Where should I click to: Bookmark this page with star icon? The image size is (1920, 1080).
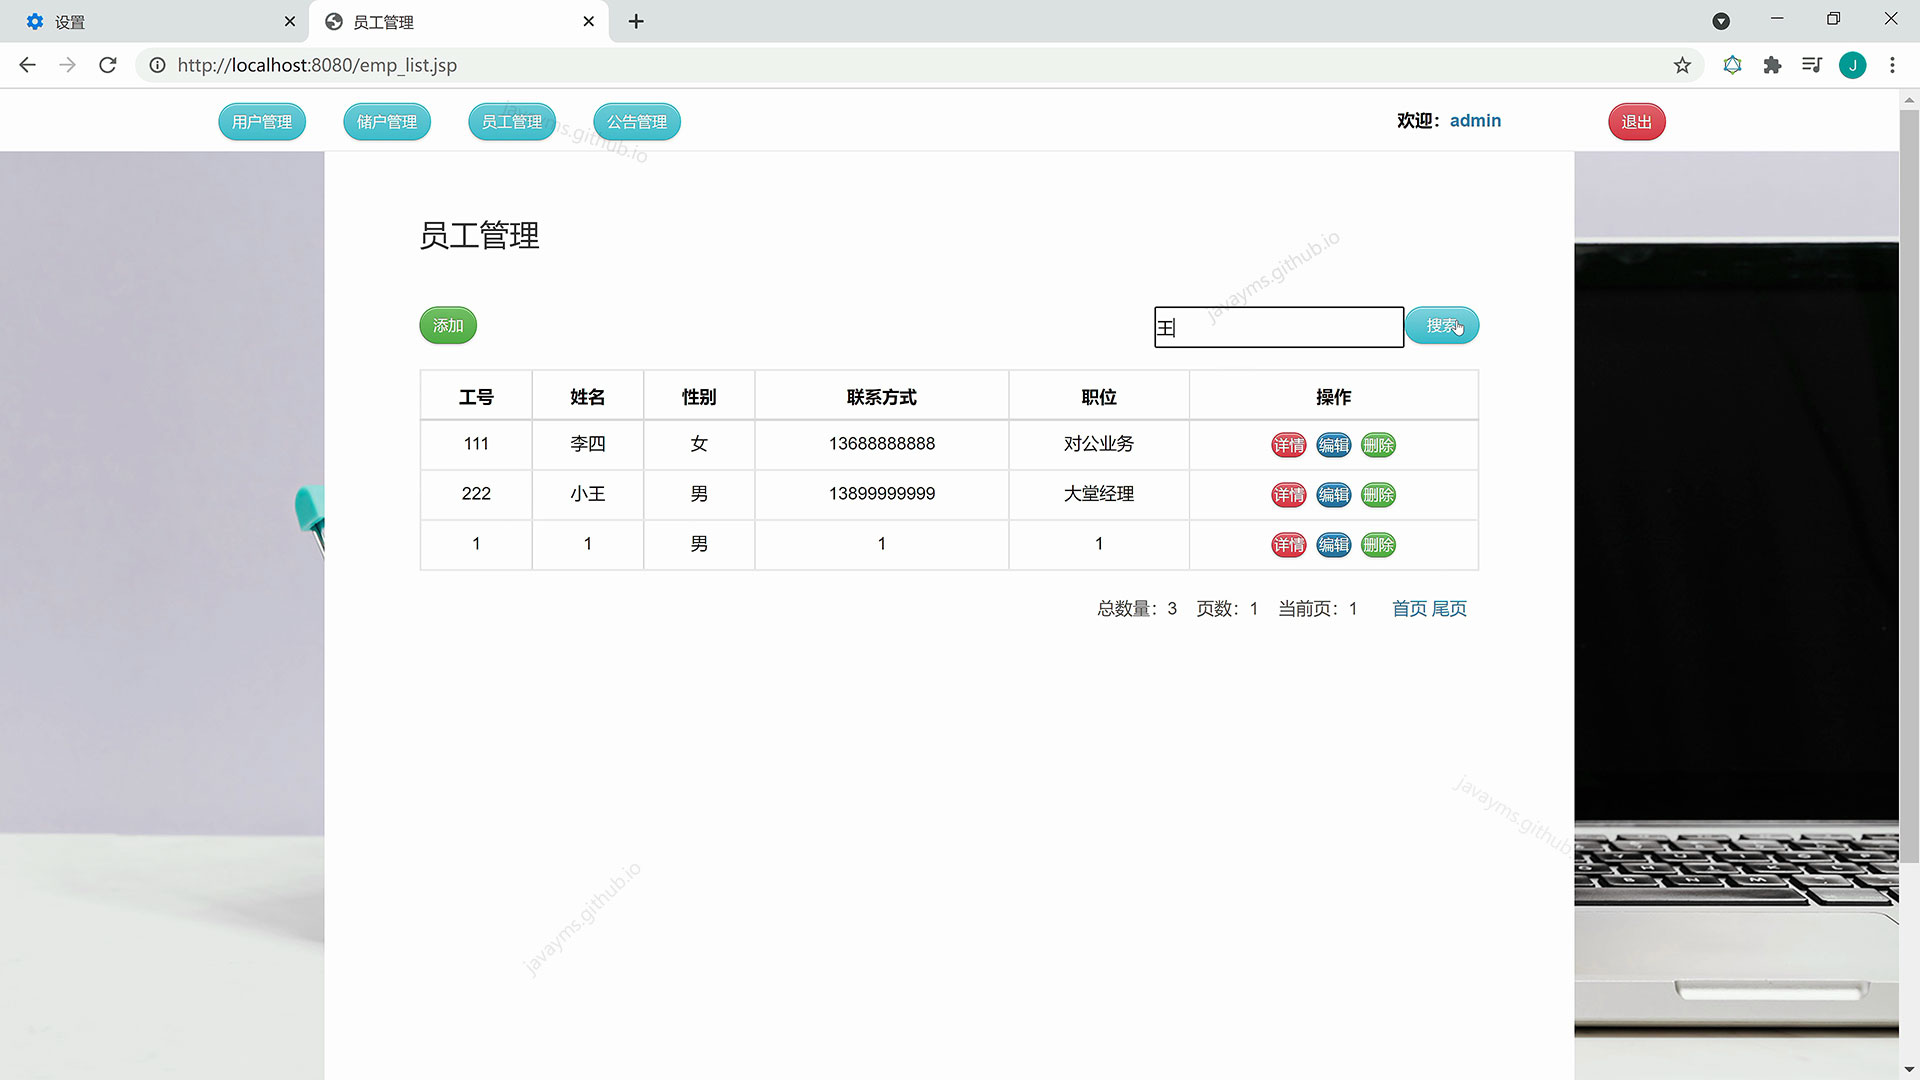coord(1682,65)
